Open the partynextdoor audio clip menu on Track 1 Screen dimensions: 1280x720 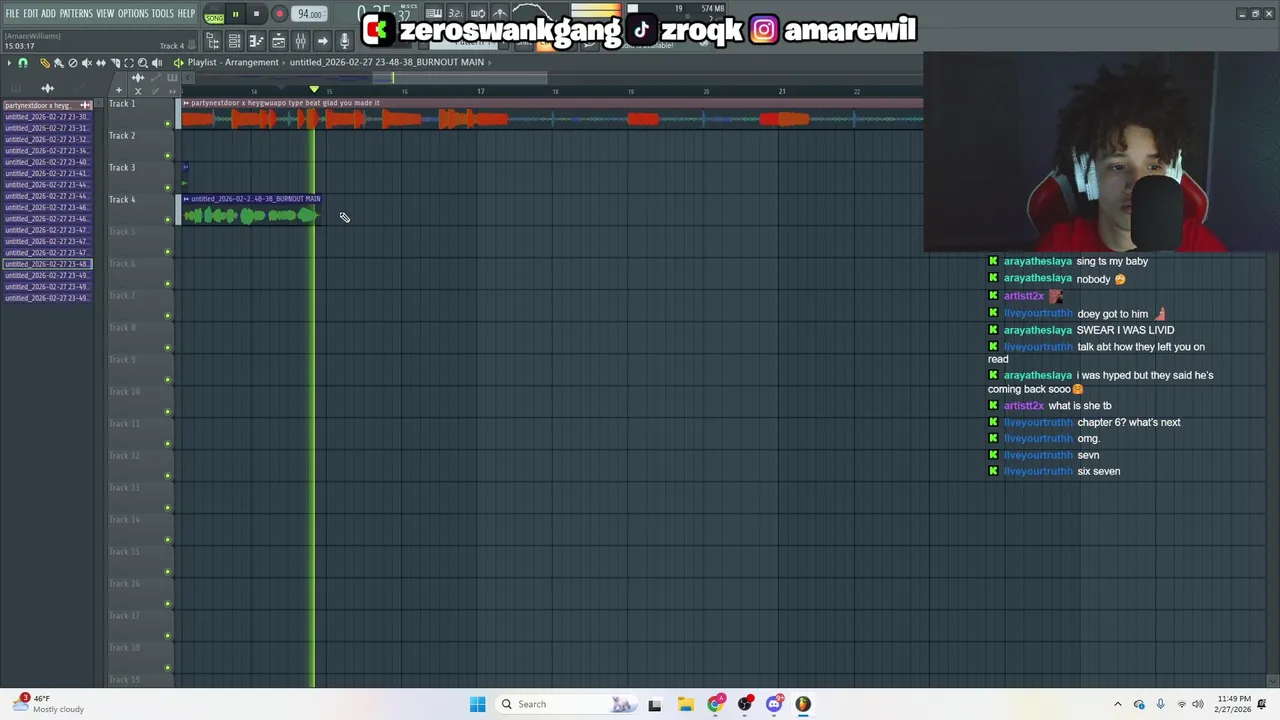coord(186,103)
